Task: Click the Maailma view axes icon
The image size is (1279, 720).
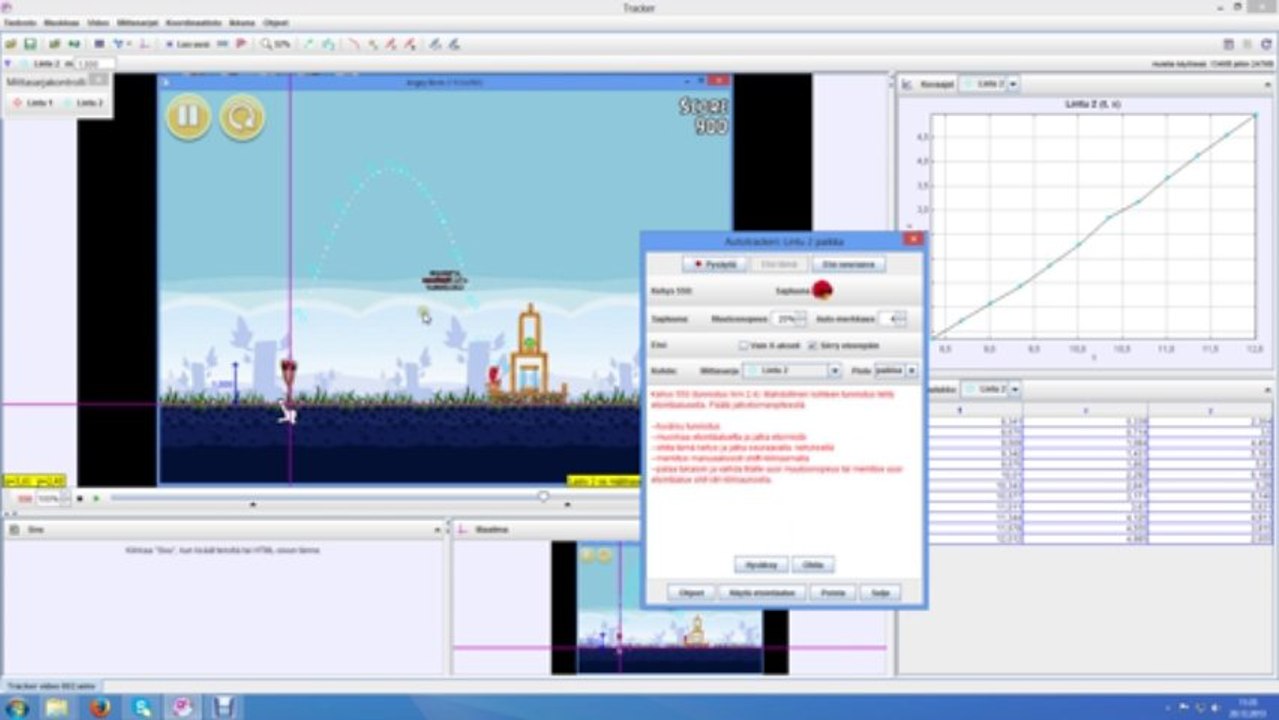Action: coord(463,529)
